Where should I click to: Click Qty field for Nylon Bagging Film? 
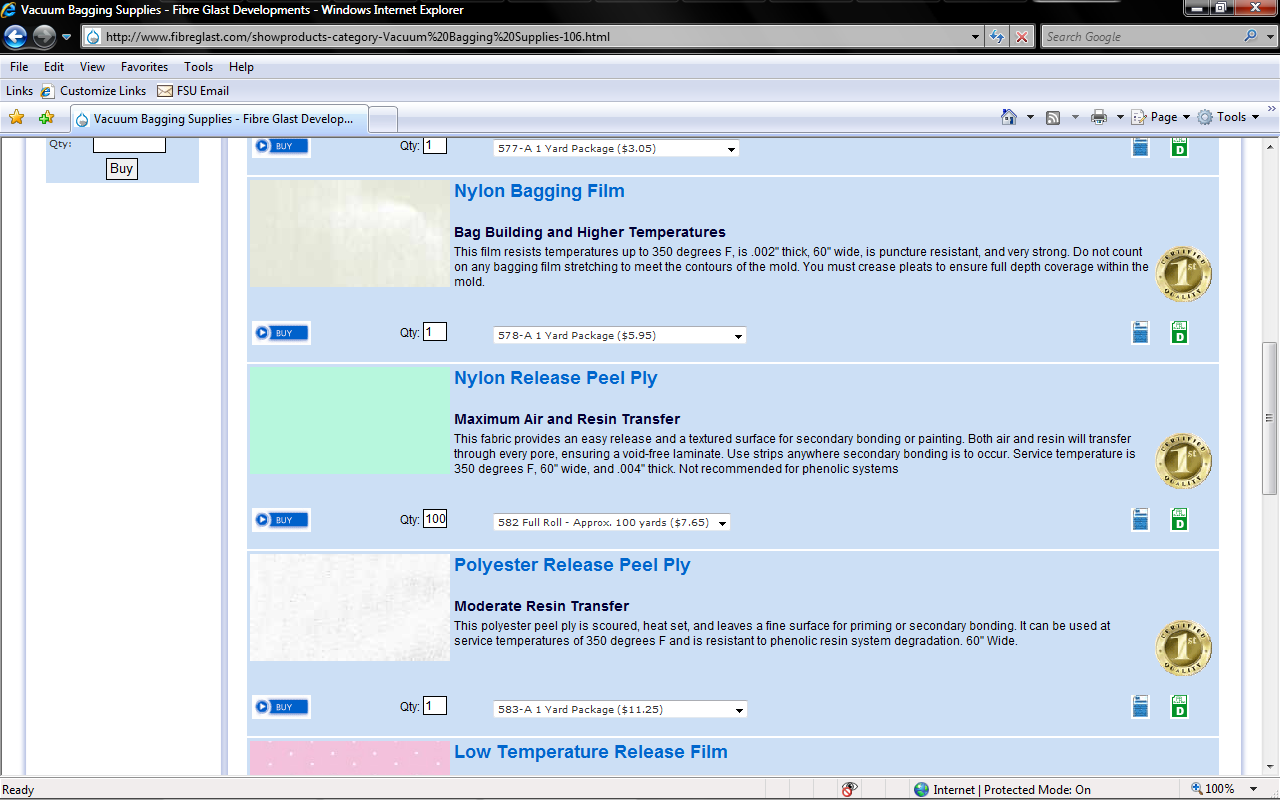tap(435, 332)
